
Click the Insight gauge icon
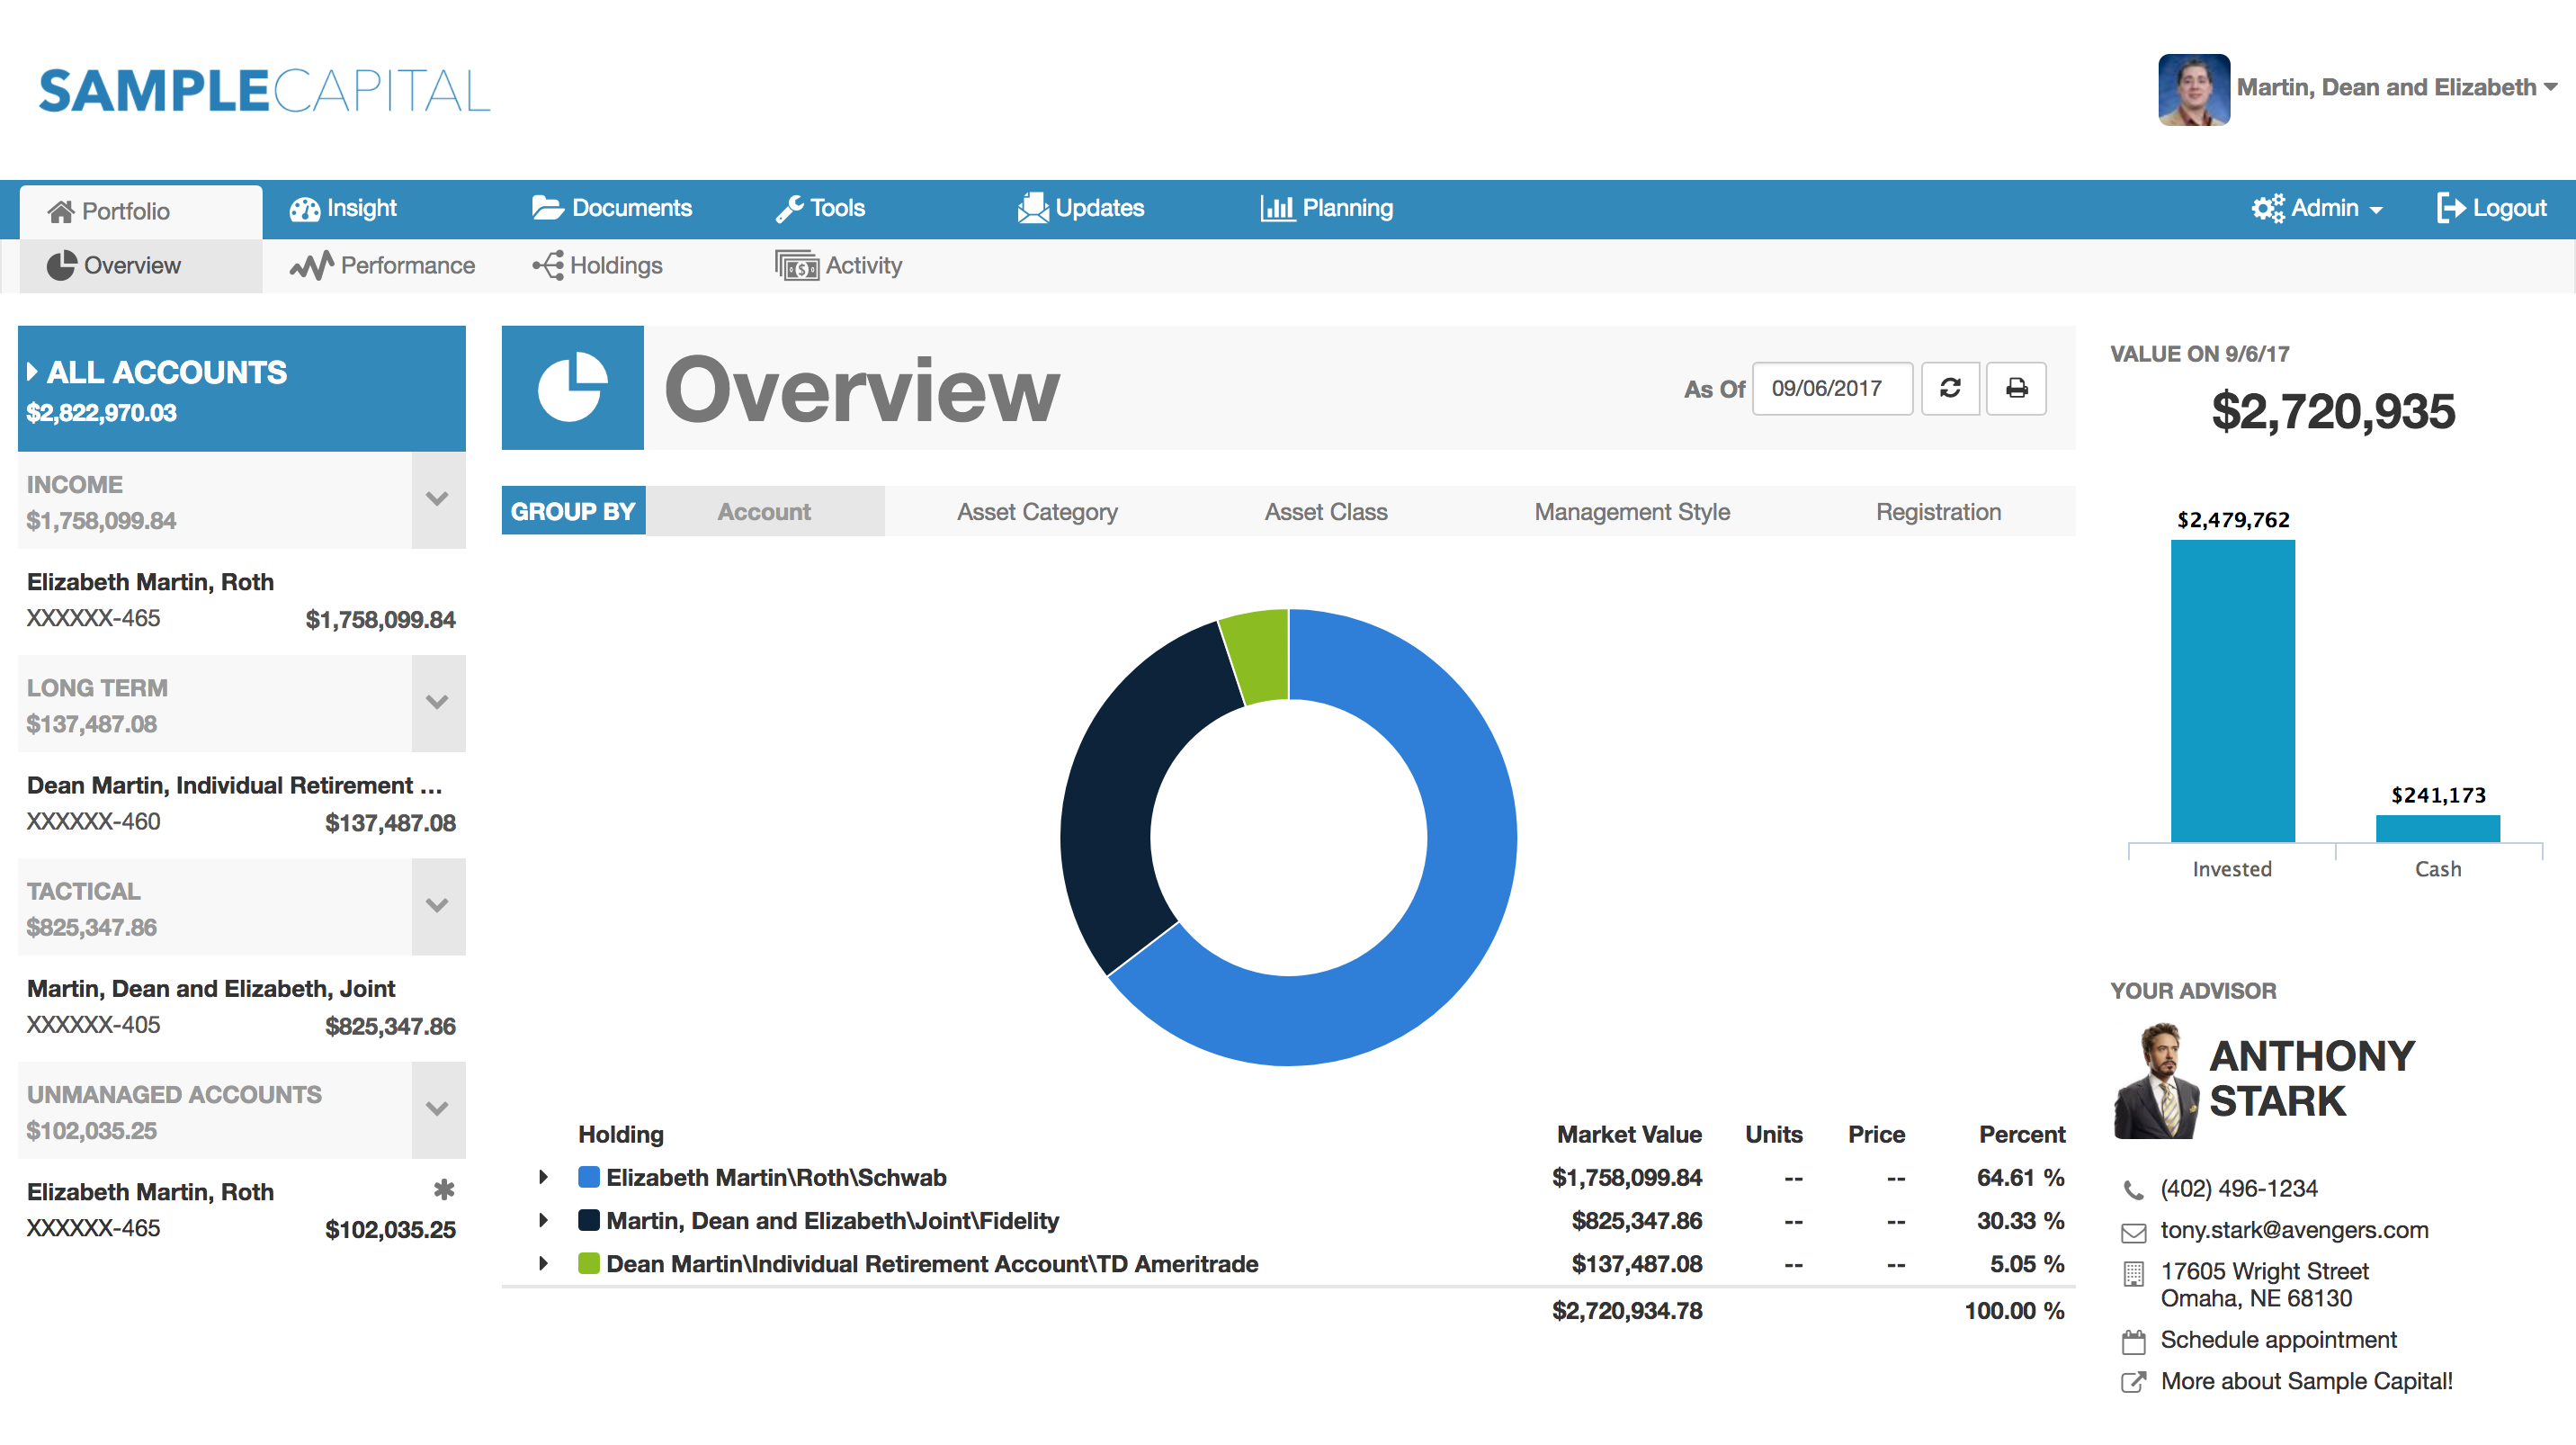coord(304,208)
